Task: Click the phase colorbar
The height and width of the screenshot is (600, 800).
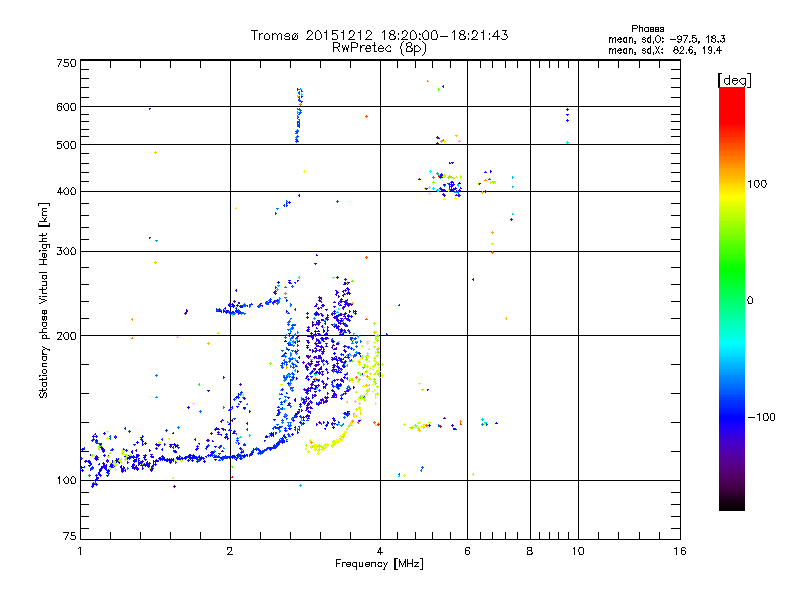Action: point(732,299)
